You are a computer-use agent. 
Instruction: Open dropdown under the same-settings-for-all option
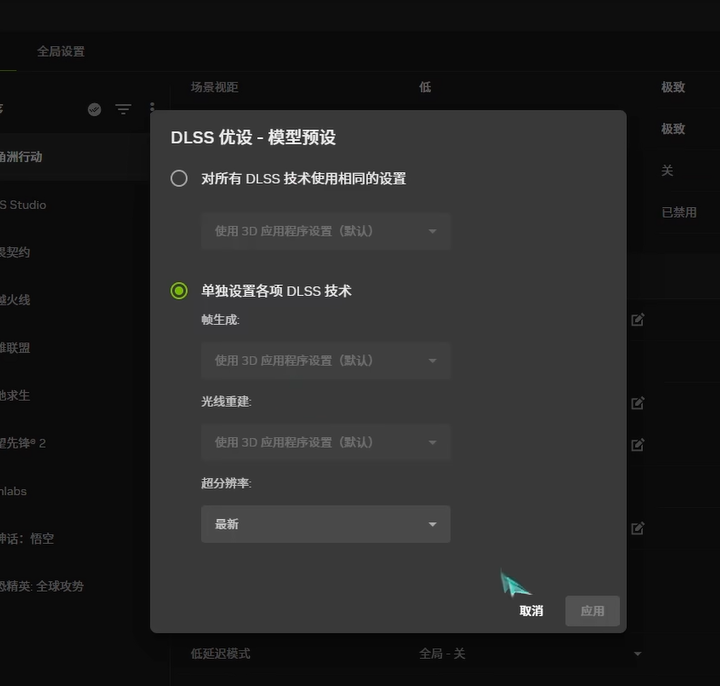point(326,231)
